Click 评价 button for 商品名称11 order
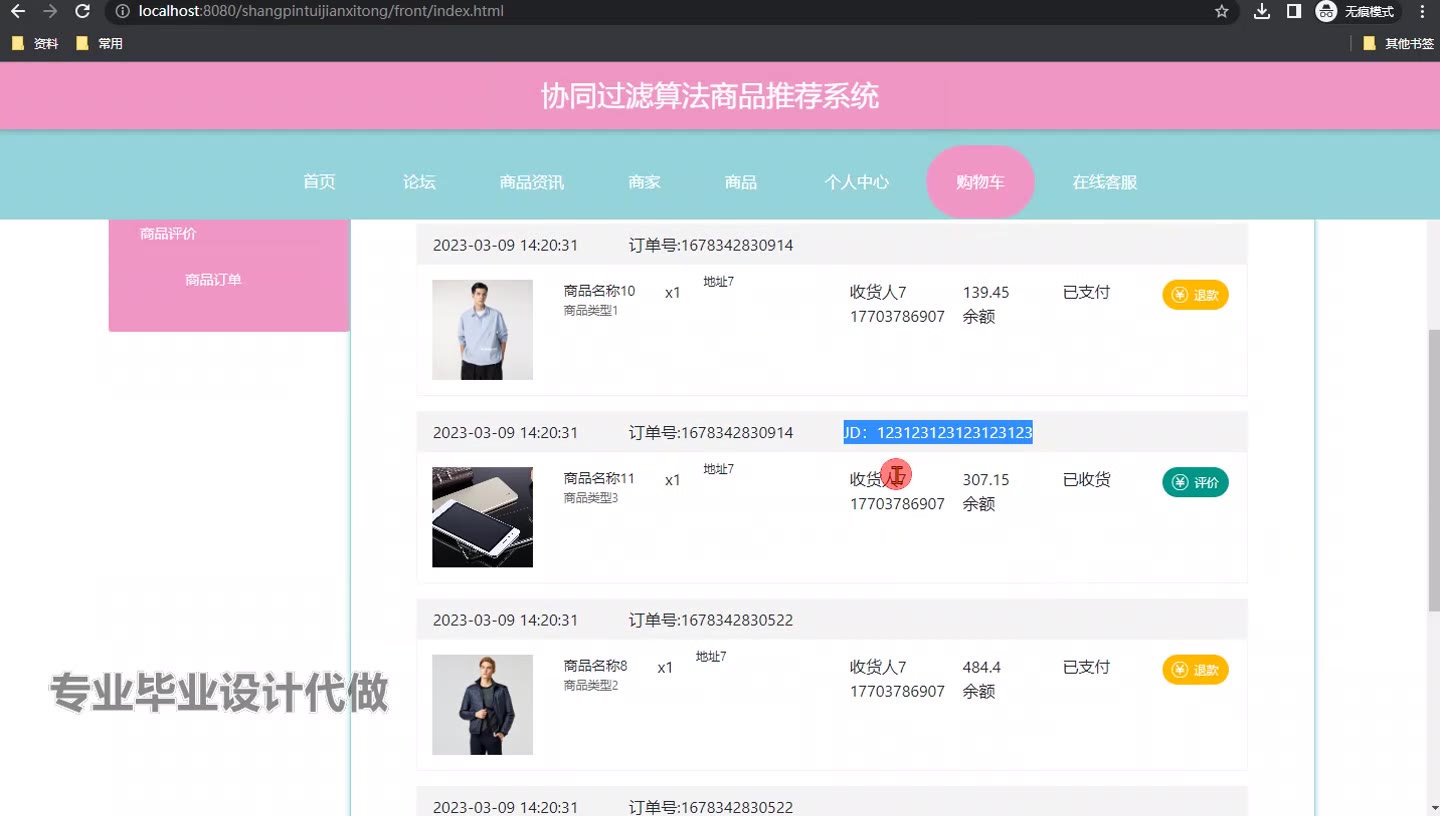This screenshot has width=1440, height=816. 1195,483
